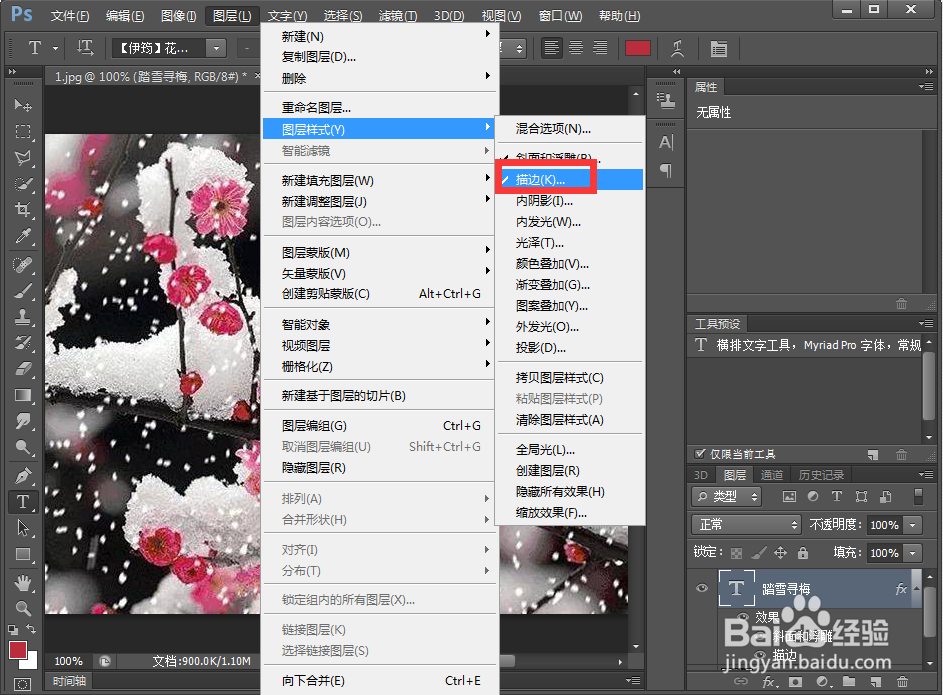
Task: Switch to the 通道 tab
Action: pos(772,475)
